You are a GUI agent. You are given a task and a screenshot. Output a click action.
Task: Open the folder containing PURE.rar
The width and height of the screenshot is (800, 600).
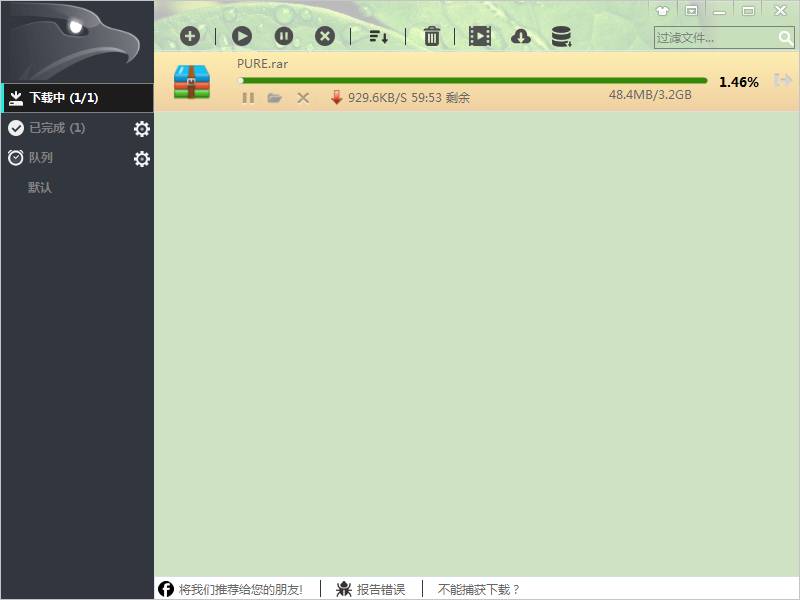click(x=275, y=97)
